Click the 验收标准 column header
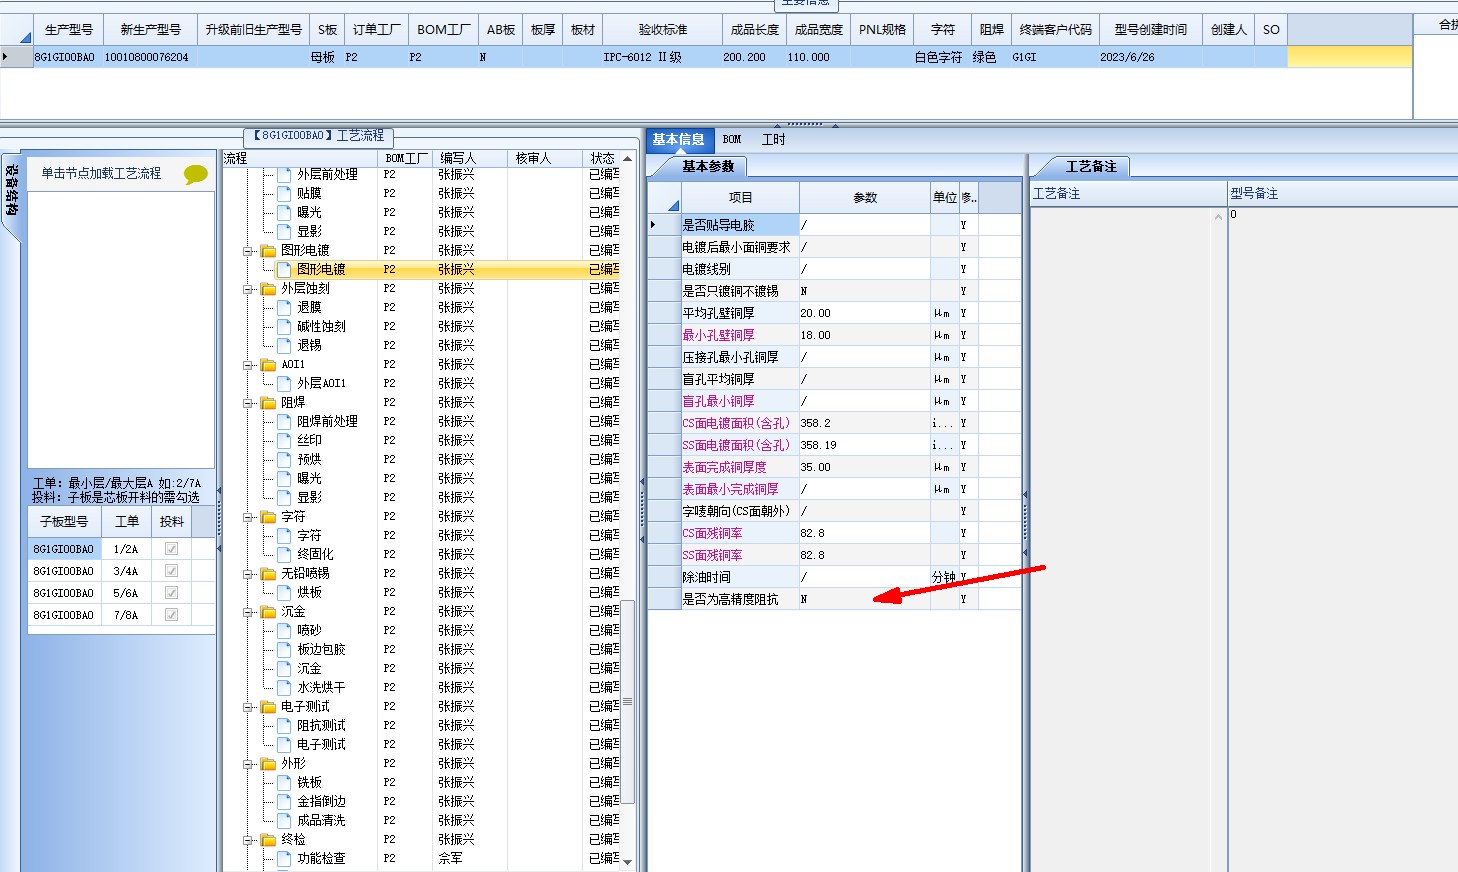This screenshot has width=1458, height=872. (663, 30)
